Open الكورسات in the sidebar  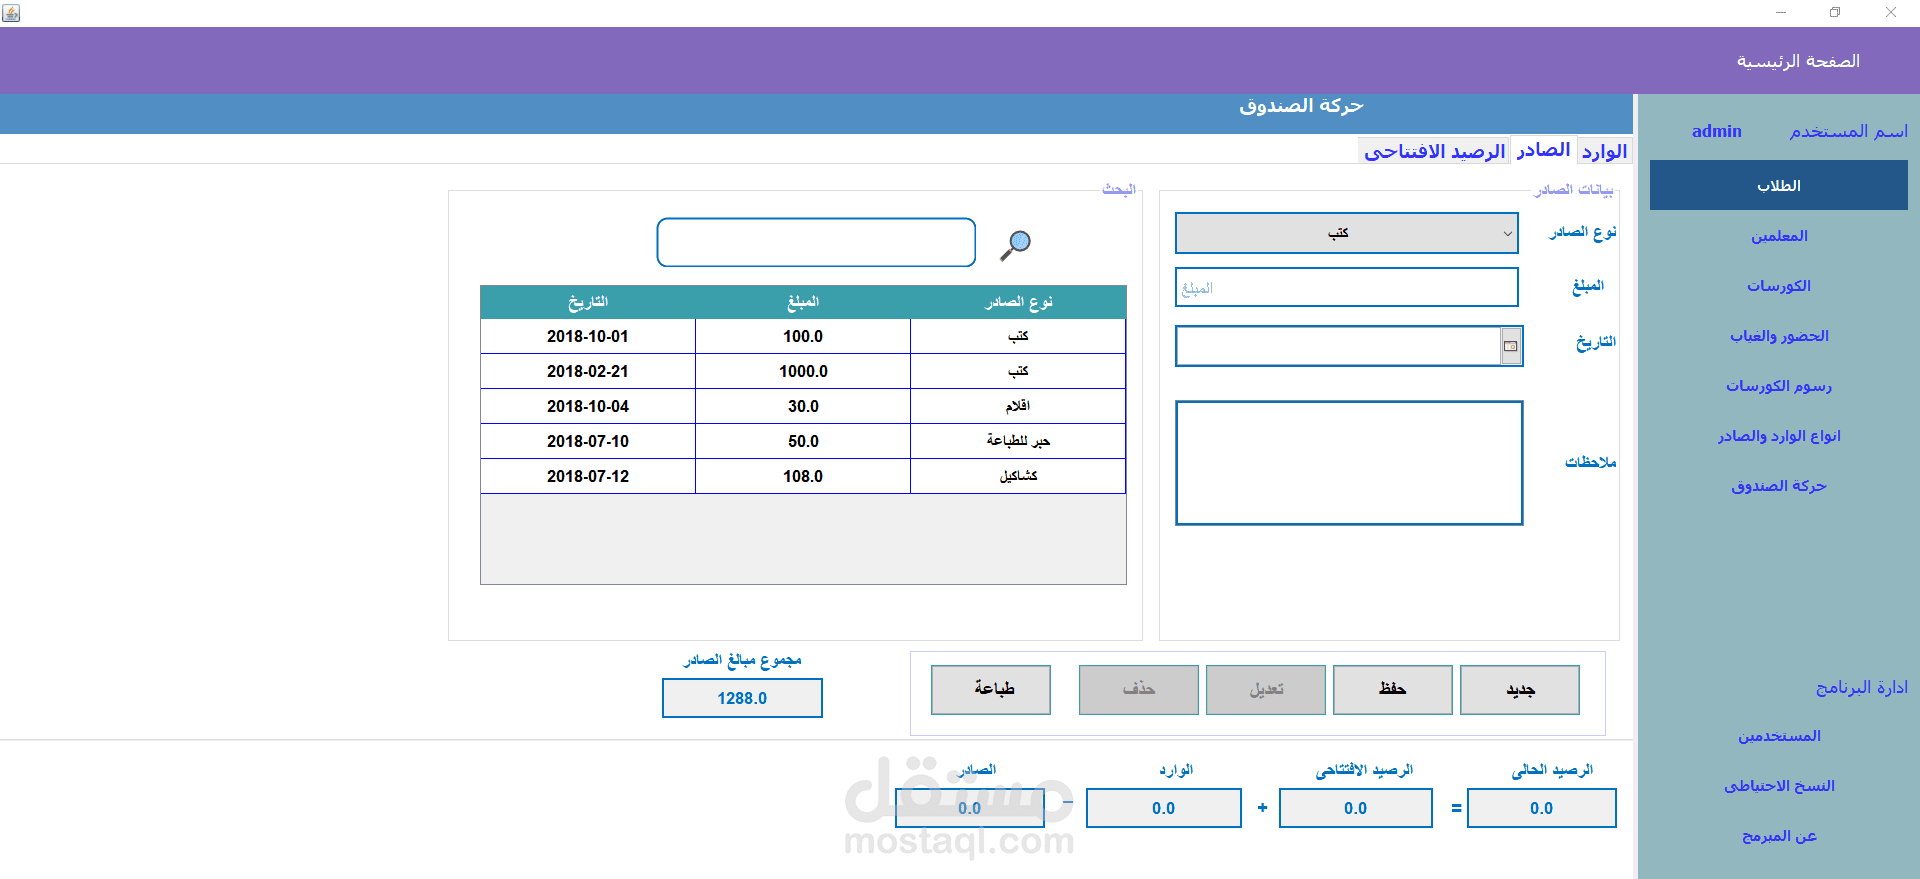pyautogui.click(x=1778, y=286)
